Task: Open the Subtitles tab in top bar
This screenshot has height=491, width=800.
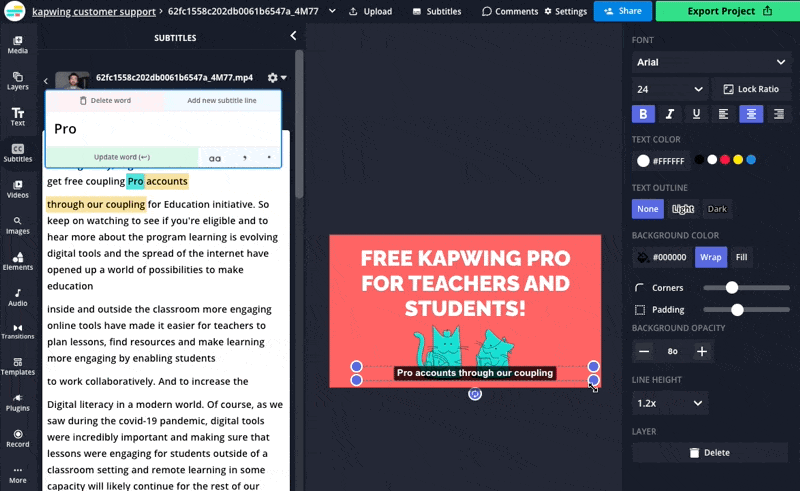Action: click(x=437, y=12)
